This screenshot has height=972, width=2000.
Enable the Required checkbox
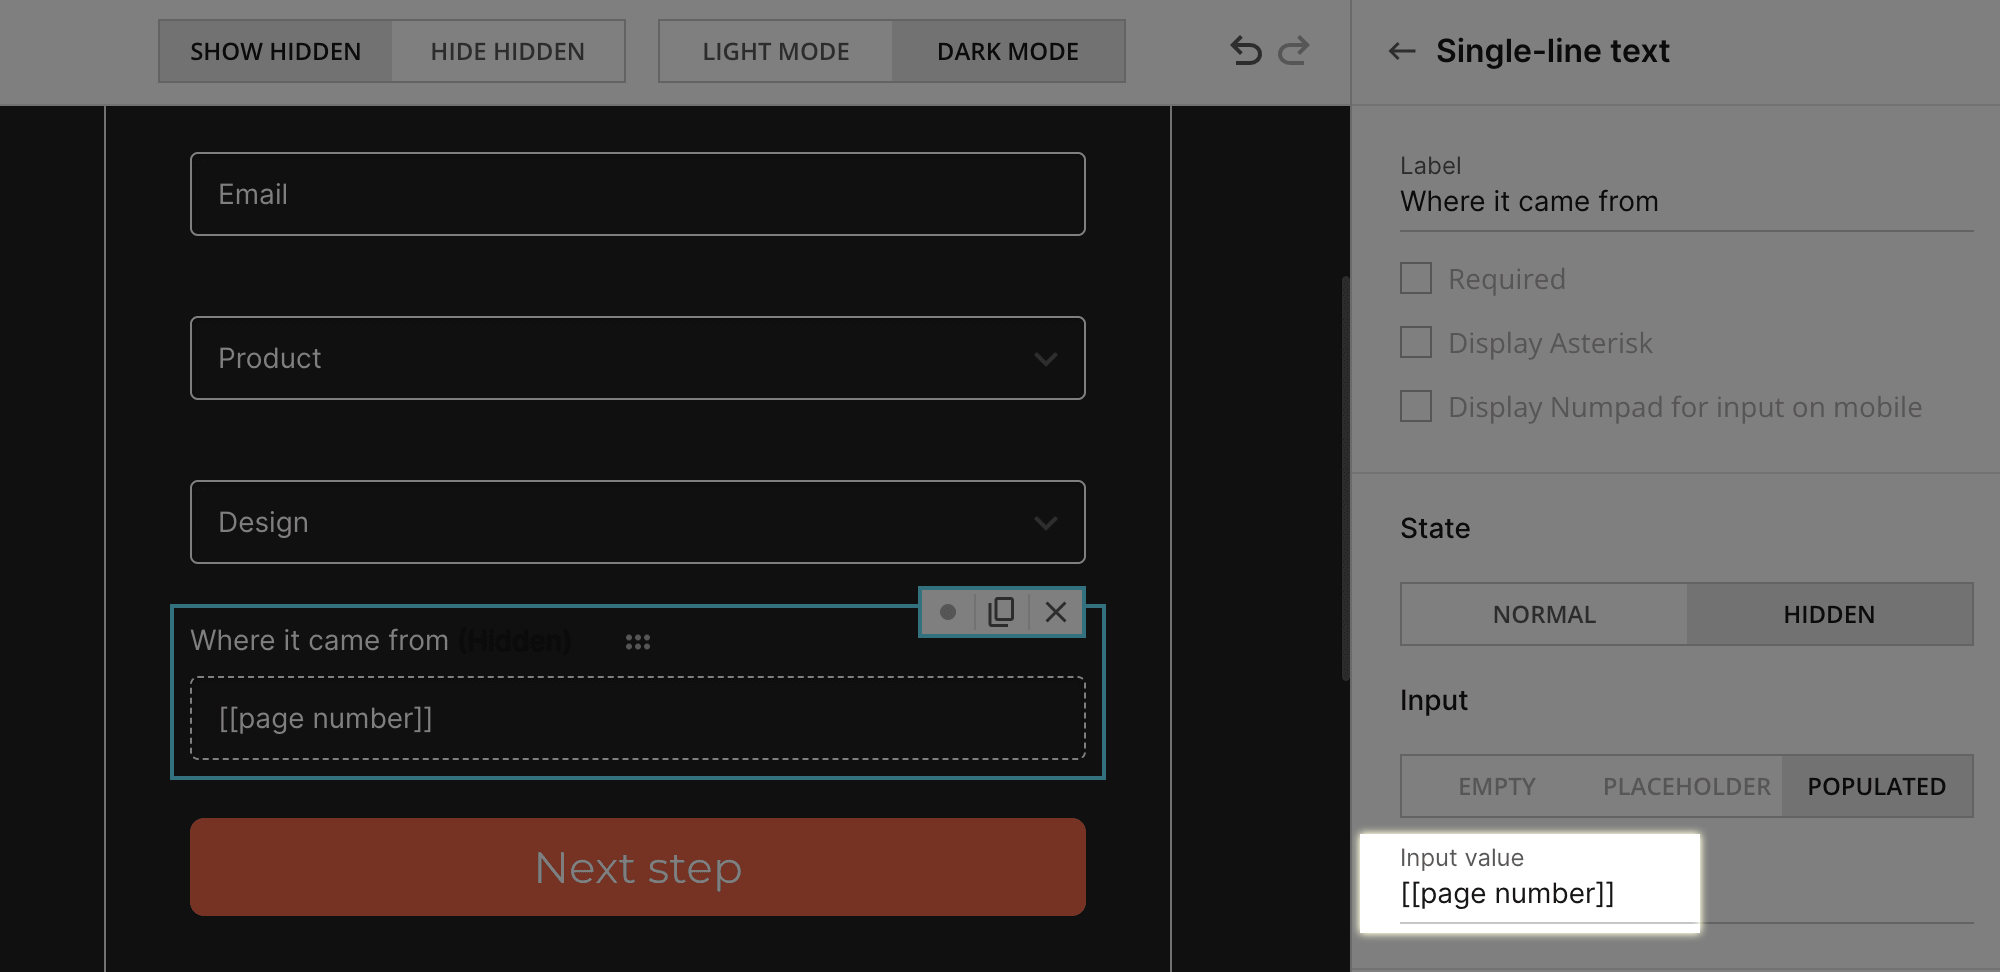[x=1416, y=278]
